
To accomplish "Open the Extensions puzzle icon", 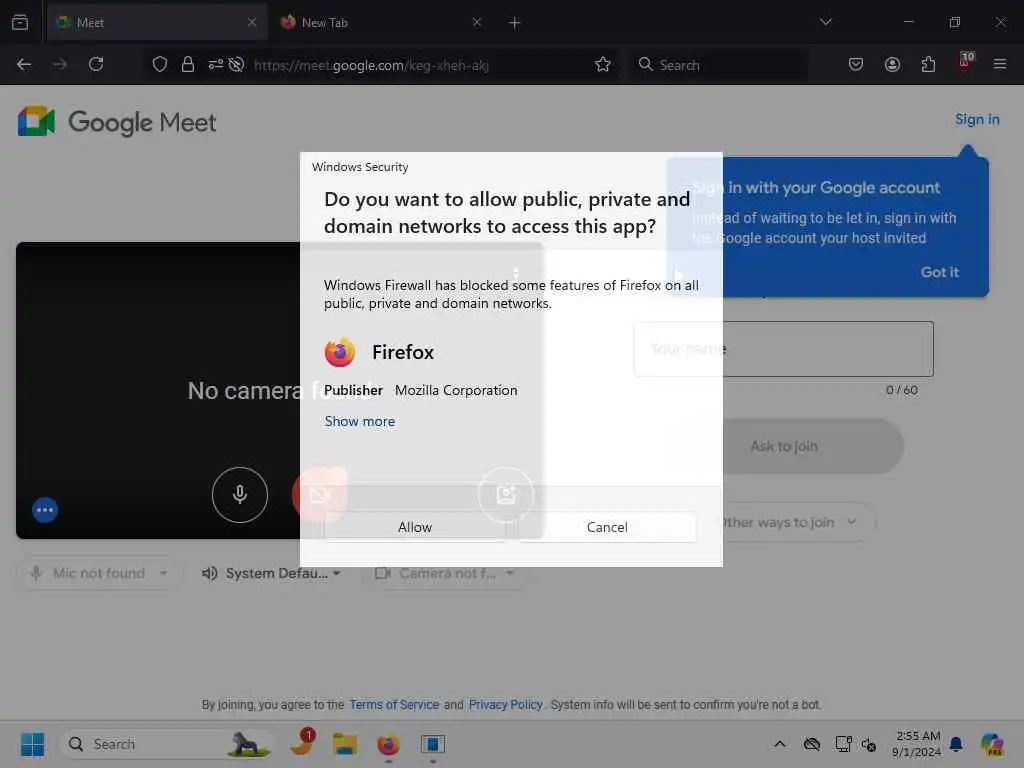I will click(x=928, y=64).
